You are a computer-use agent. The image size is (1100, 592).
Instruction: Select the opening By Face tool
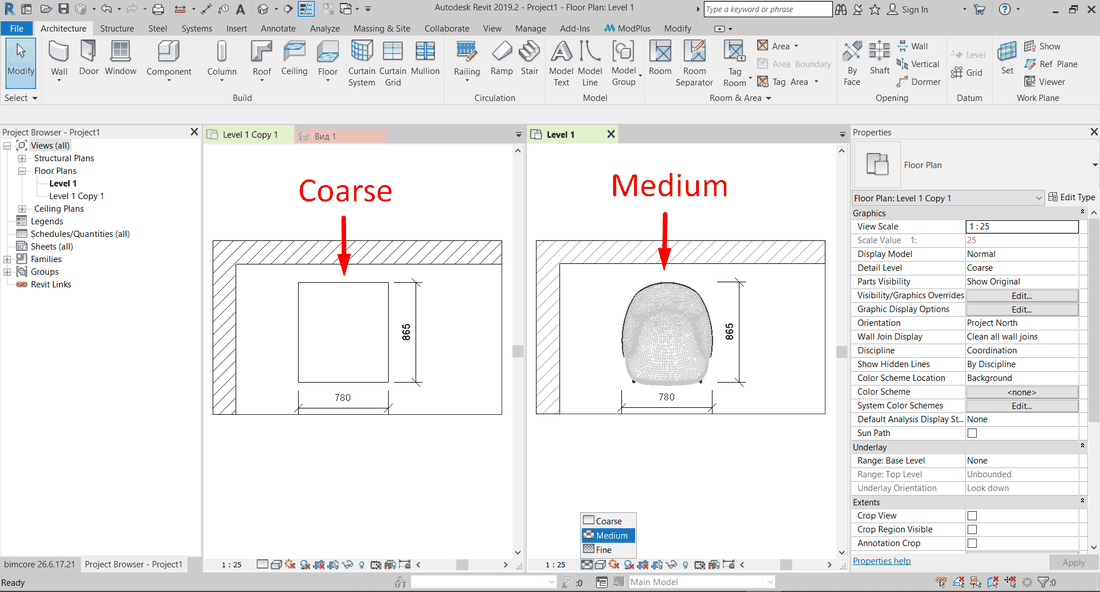tap(852, 63)
